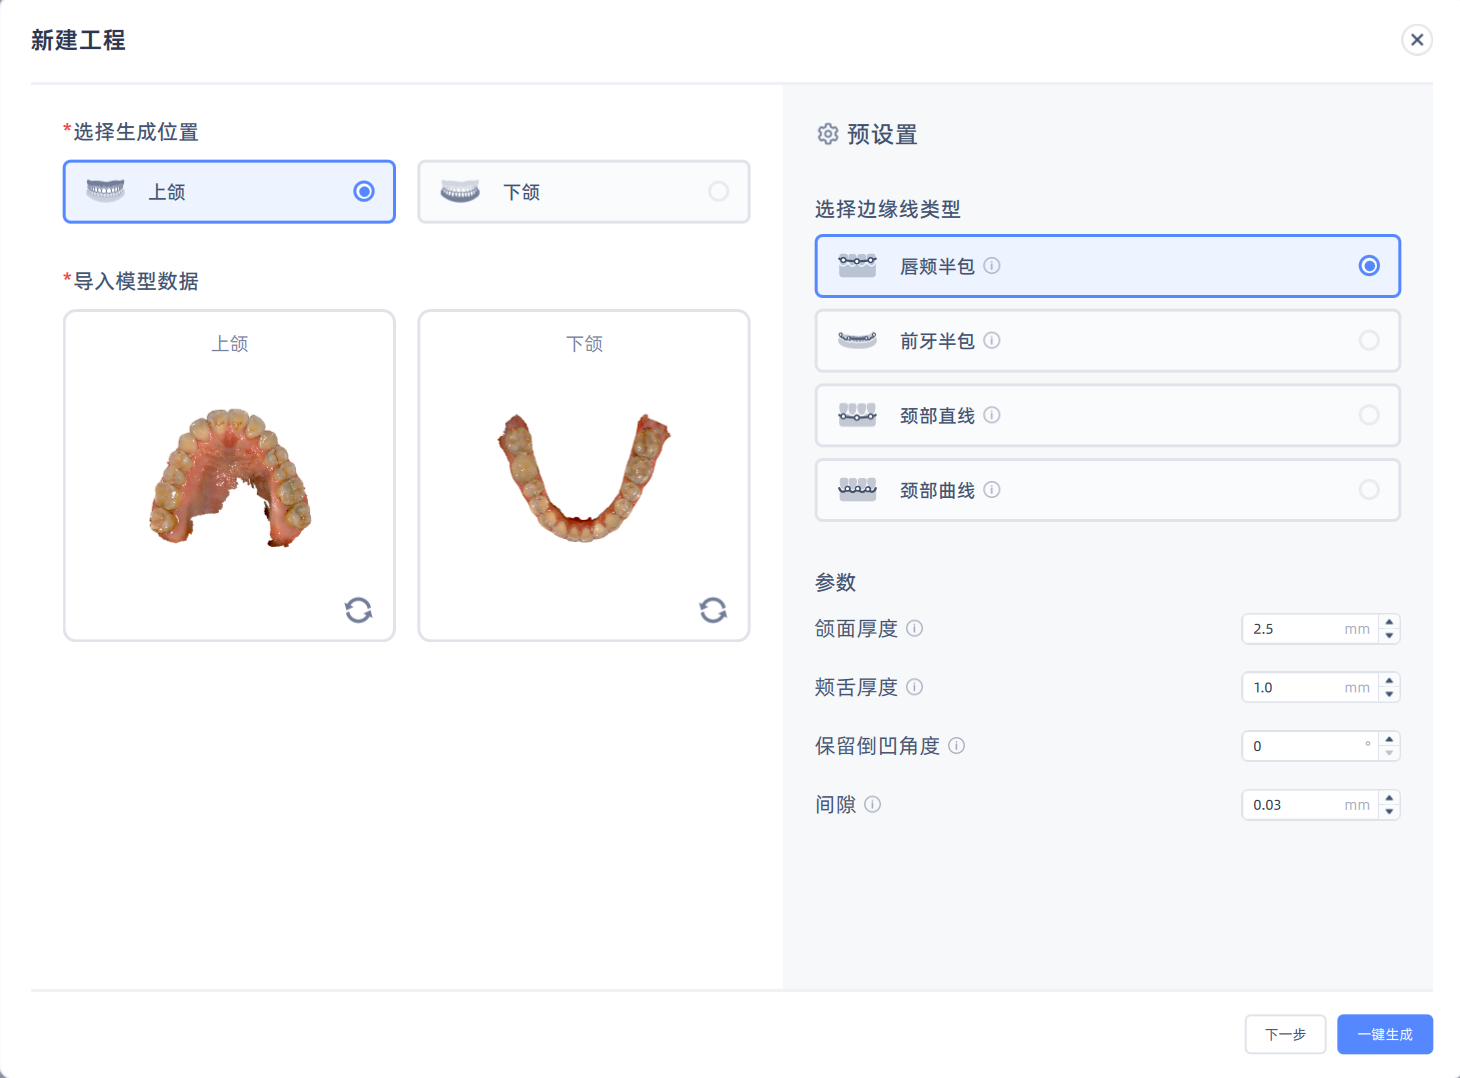
Task: Click the 颈部曲线 margin type icon
Action: pyautogui.click(x=857, y=489)
